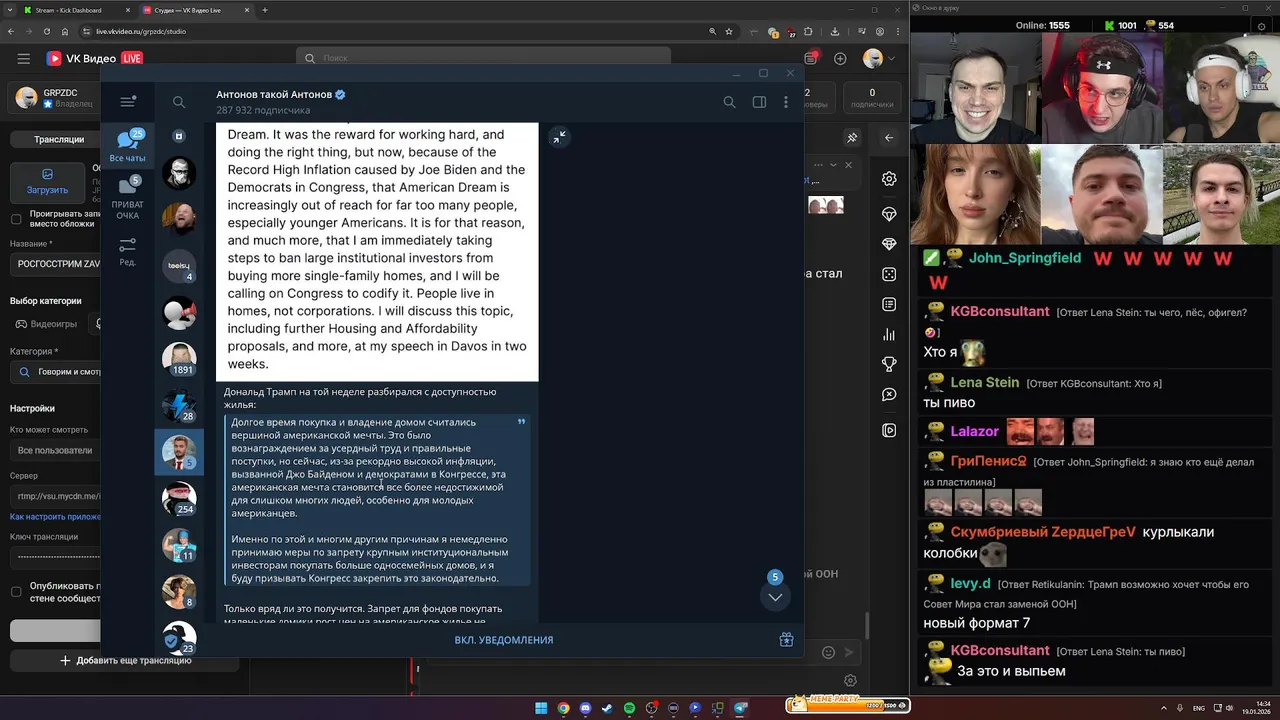1280x720 pixels.
Task: Open a new browser tab
Action: (x=265, y=10)
